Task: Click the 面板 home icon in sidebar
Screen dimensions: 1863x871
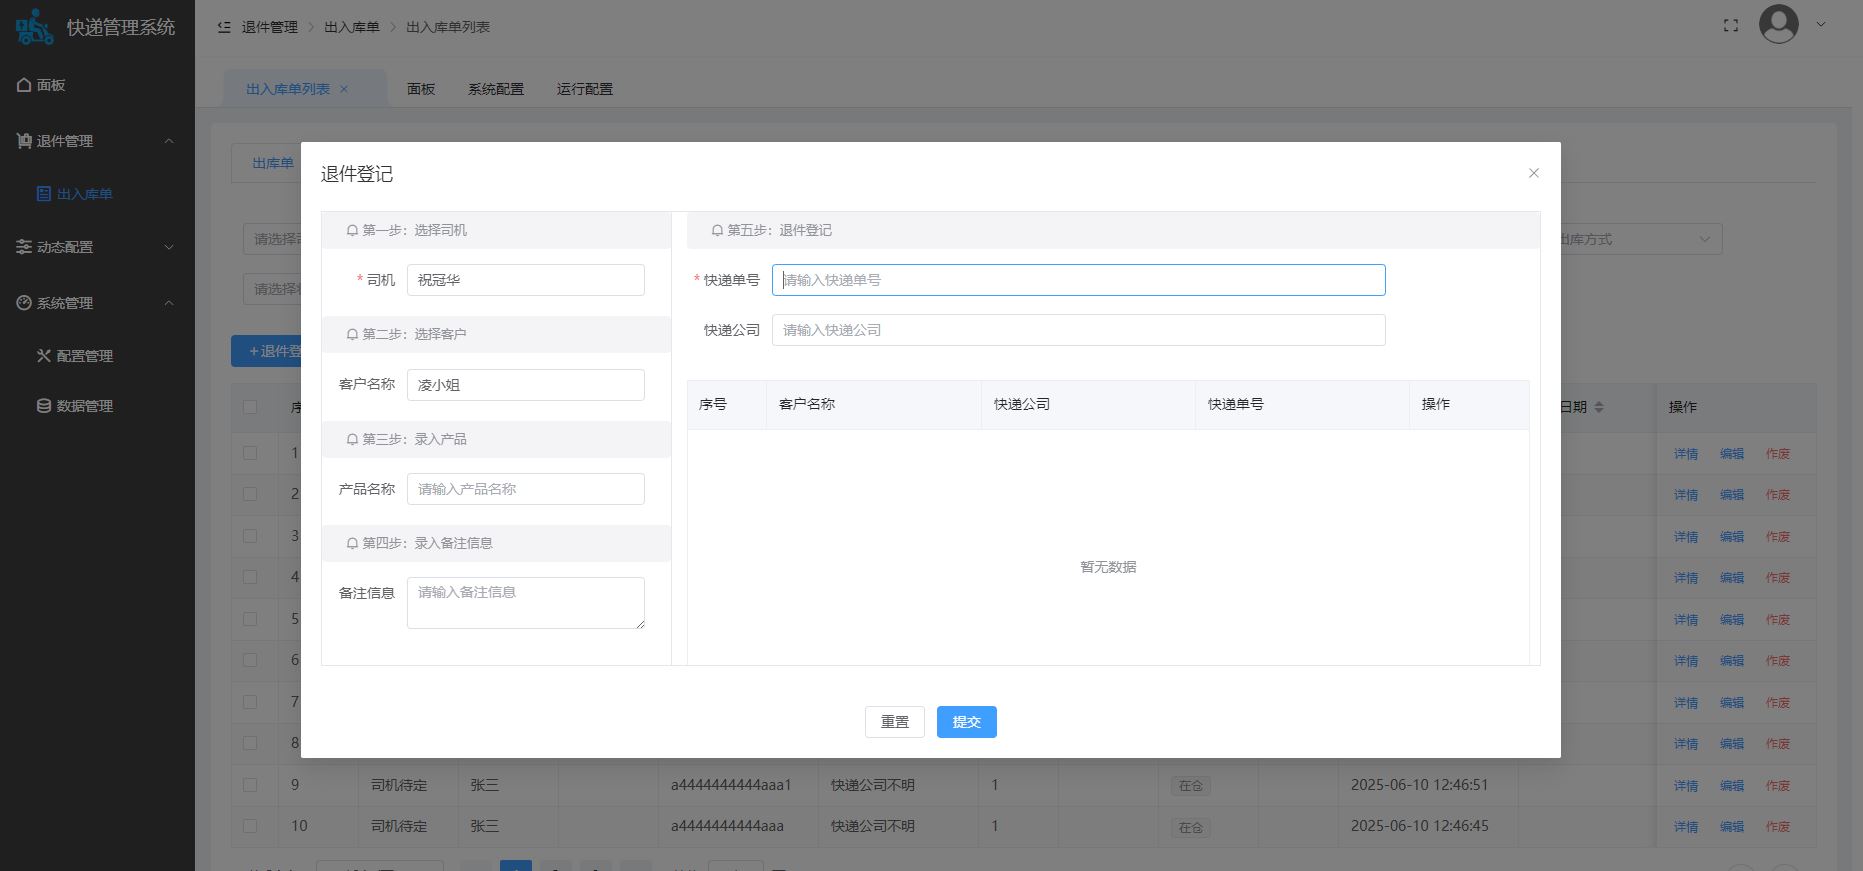Action: [x=24, y=85]
